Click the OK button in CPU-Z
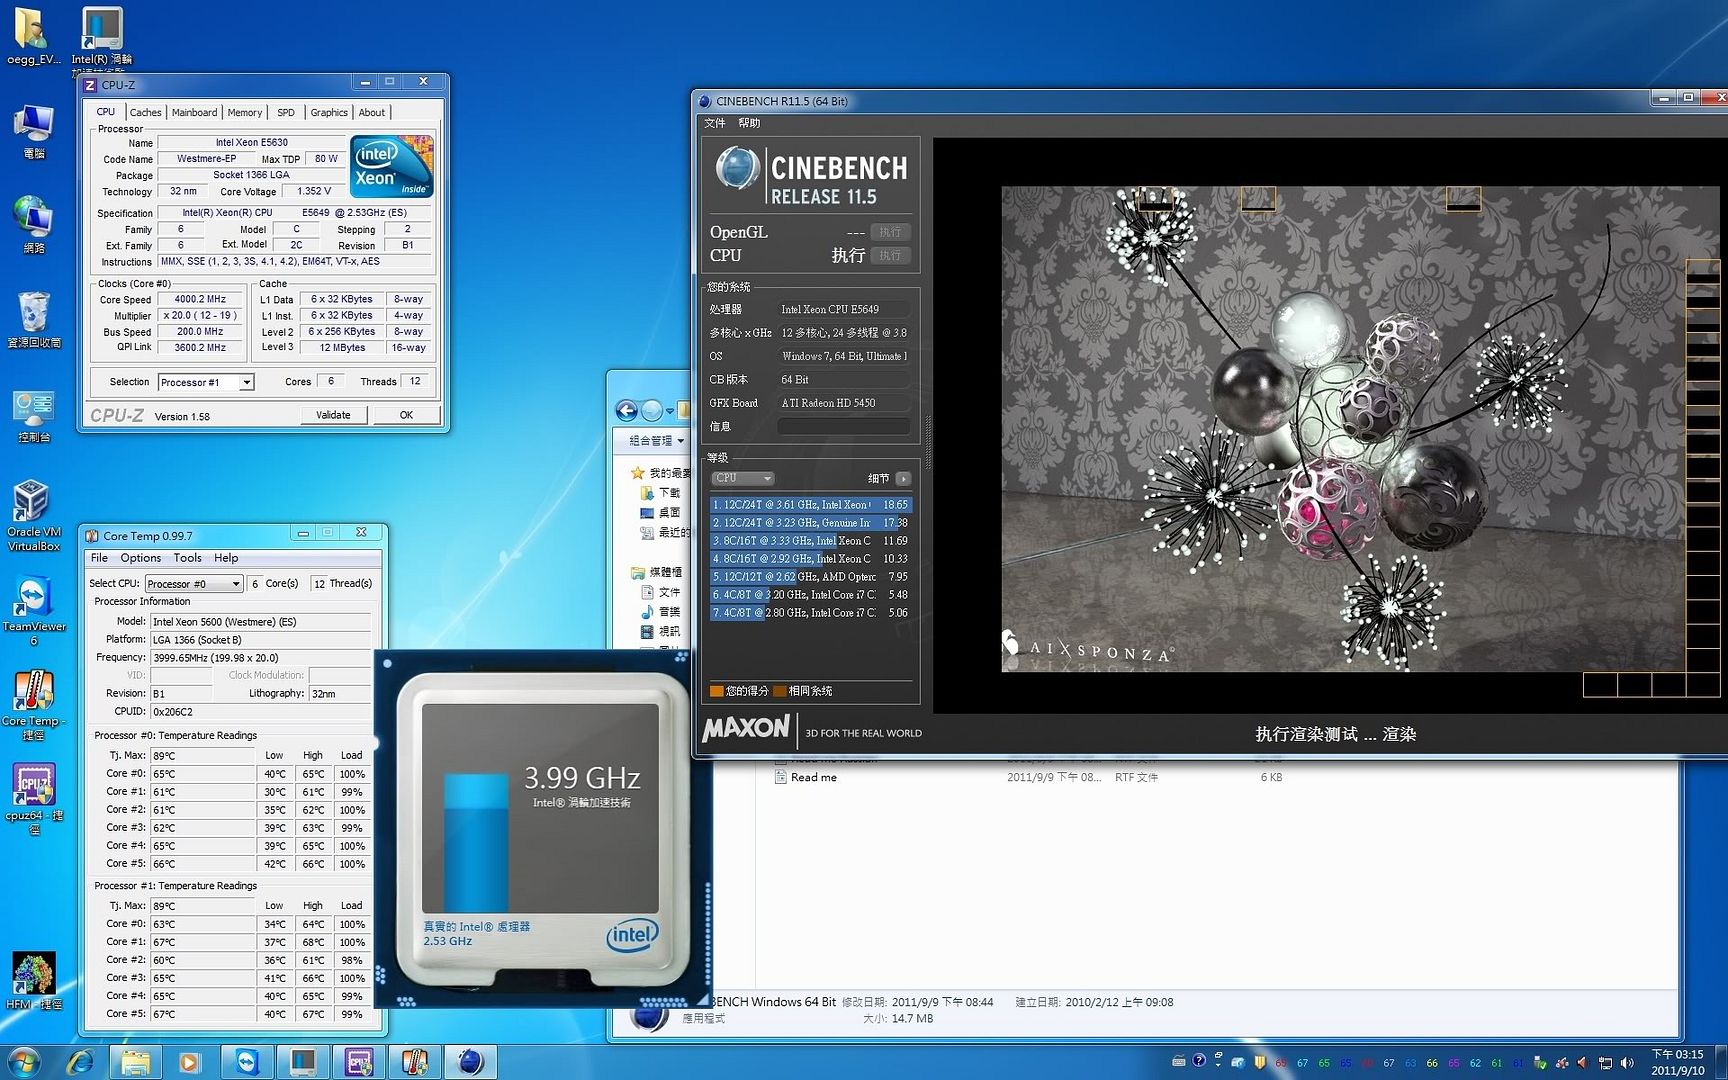The width and height of the screenshot is (1728, 1080). 406,415
